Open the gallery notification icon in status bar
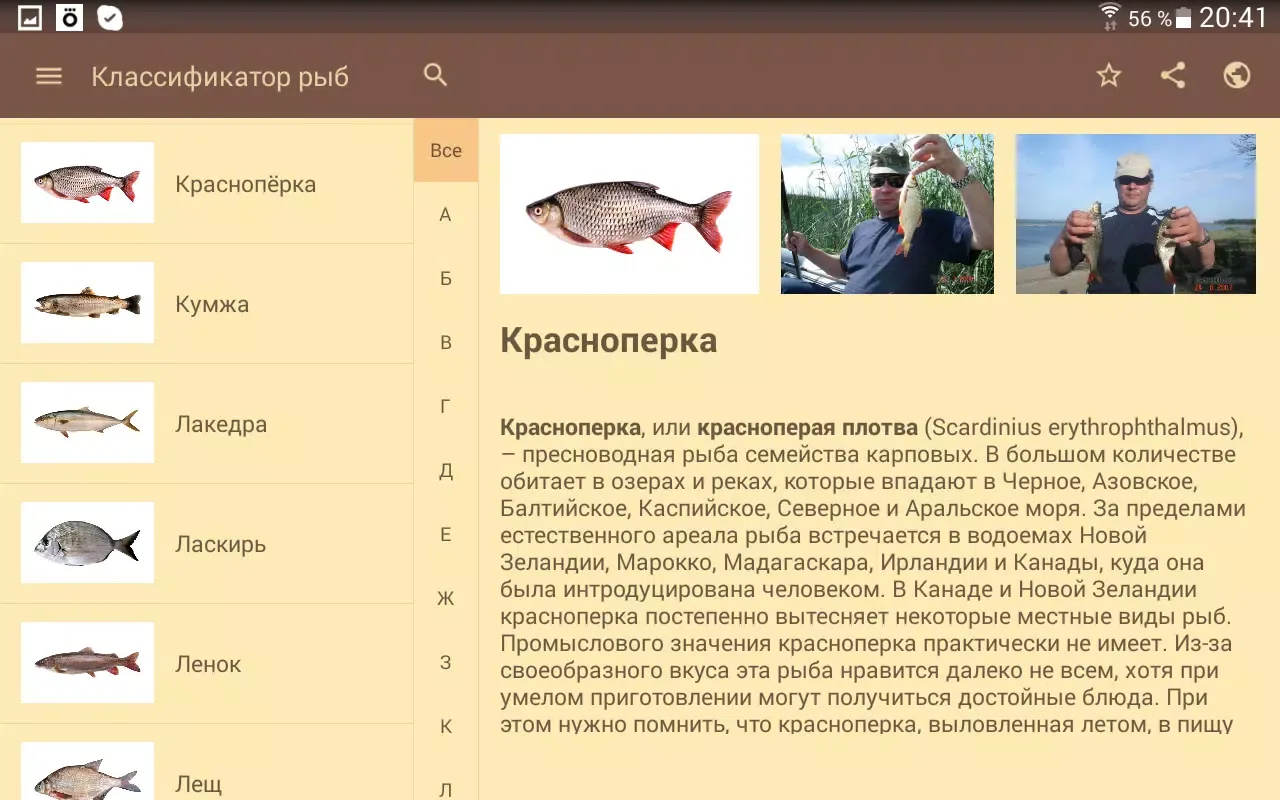 (x=30, y=18)
